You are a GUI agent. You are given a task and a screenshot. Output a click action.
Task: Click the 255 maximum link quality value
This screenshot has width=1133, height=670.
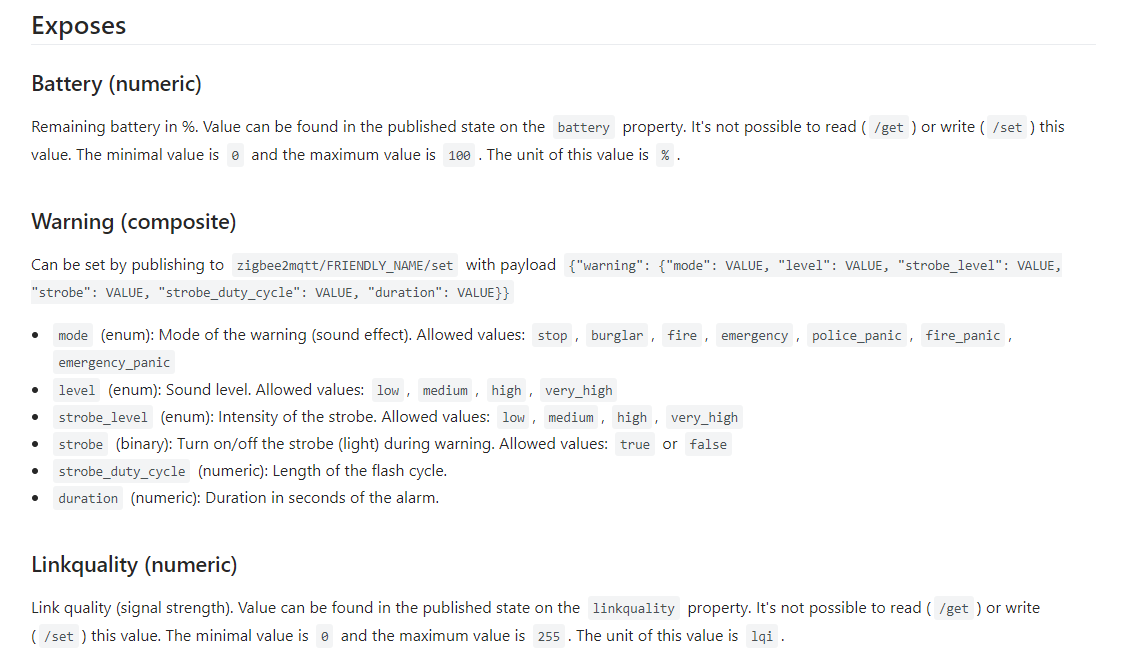point(548,637)
